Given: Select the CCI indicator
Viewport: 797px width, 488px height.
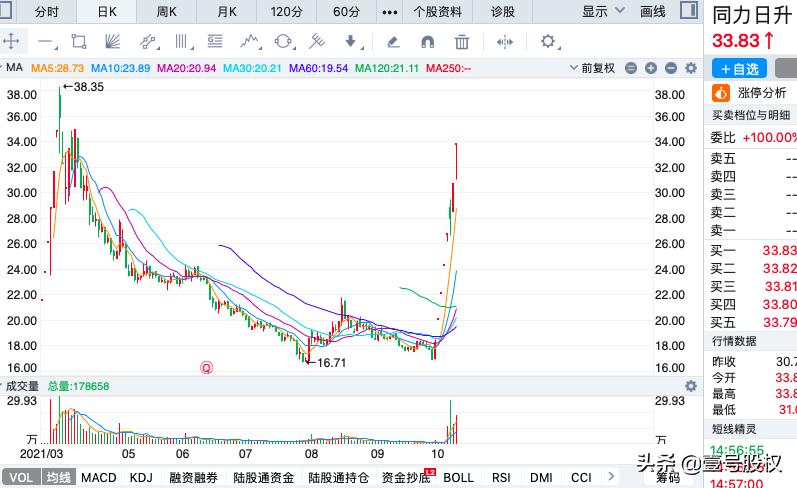Looking at the screenshot, I should click(581, 477).
